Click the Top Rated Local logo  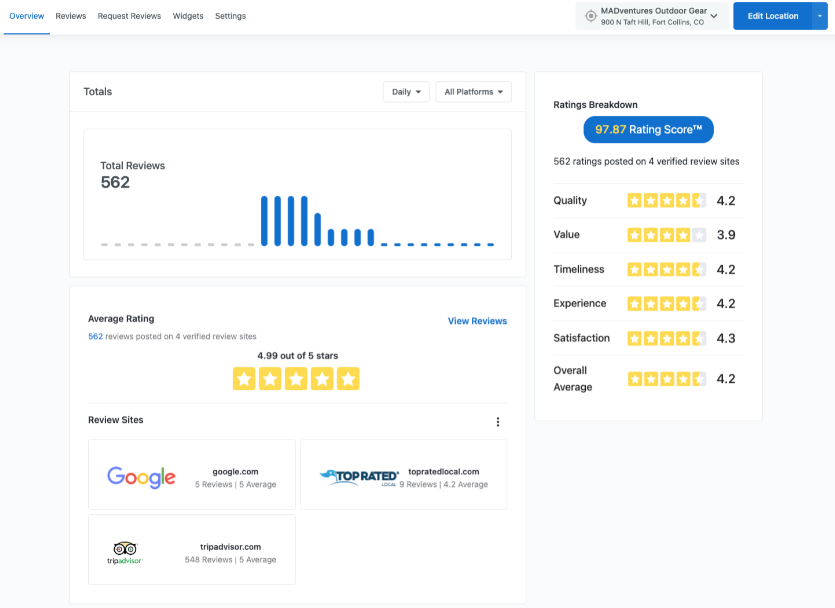[359, 477]
